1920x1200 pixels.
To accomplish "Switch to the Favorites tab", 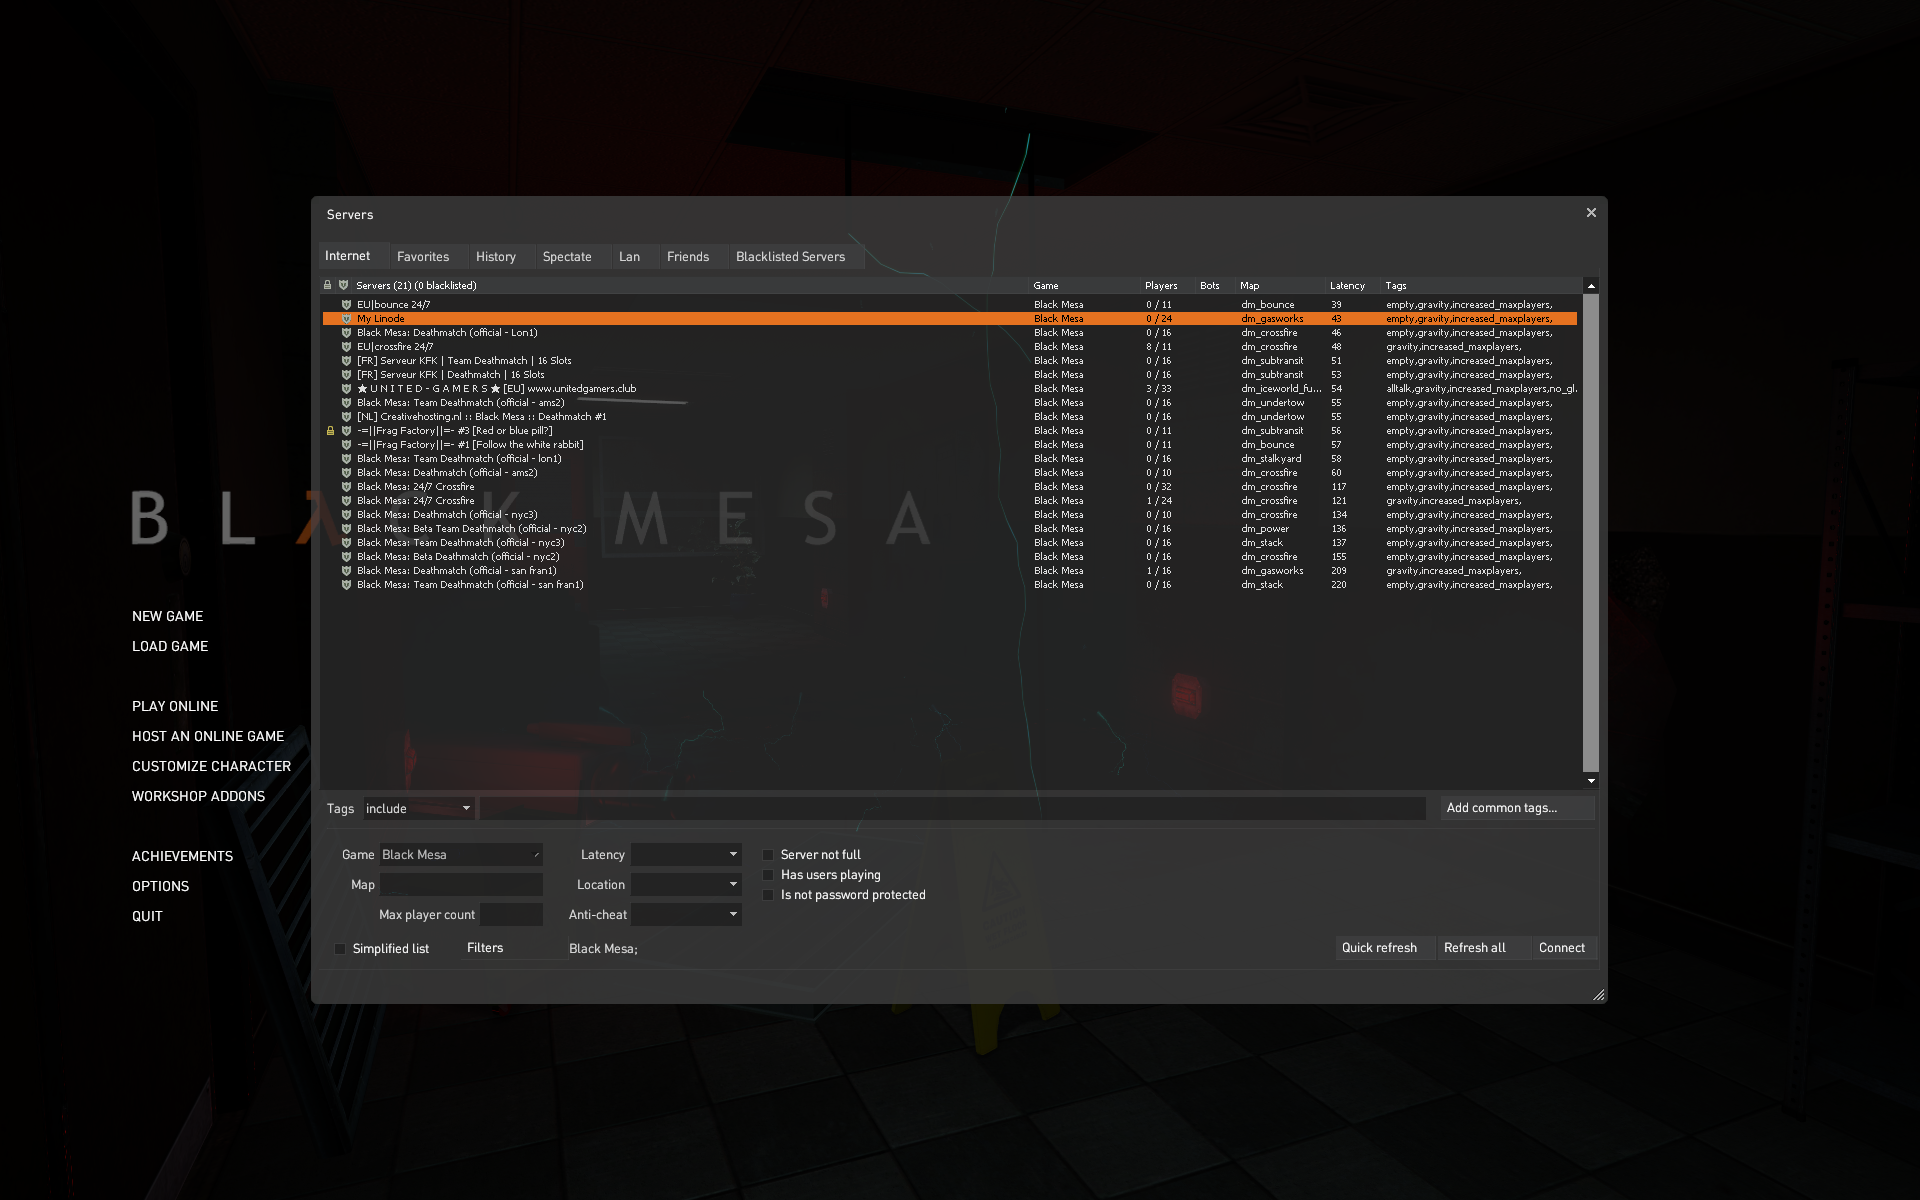I will point(423,257).
